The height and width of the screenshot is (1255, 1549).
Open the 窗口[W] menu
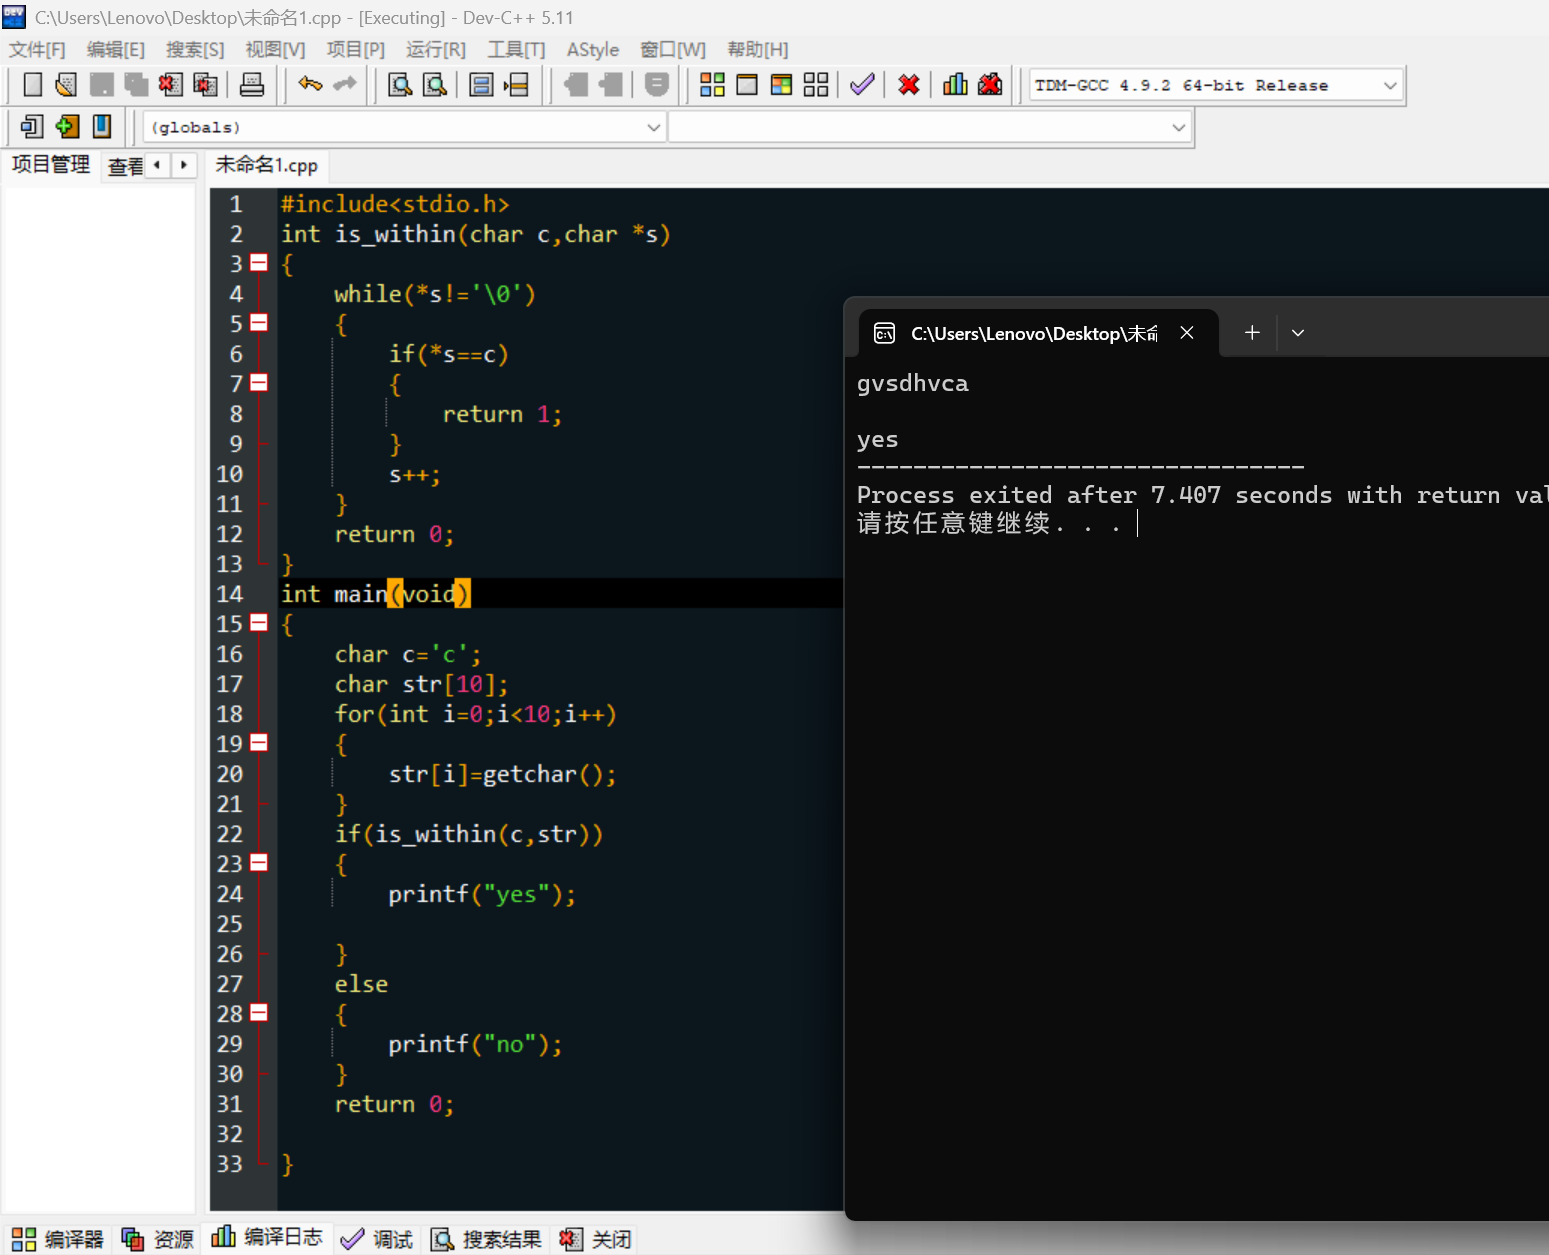[673, 50]
